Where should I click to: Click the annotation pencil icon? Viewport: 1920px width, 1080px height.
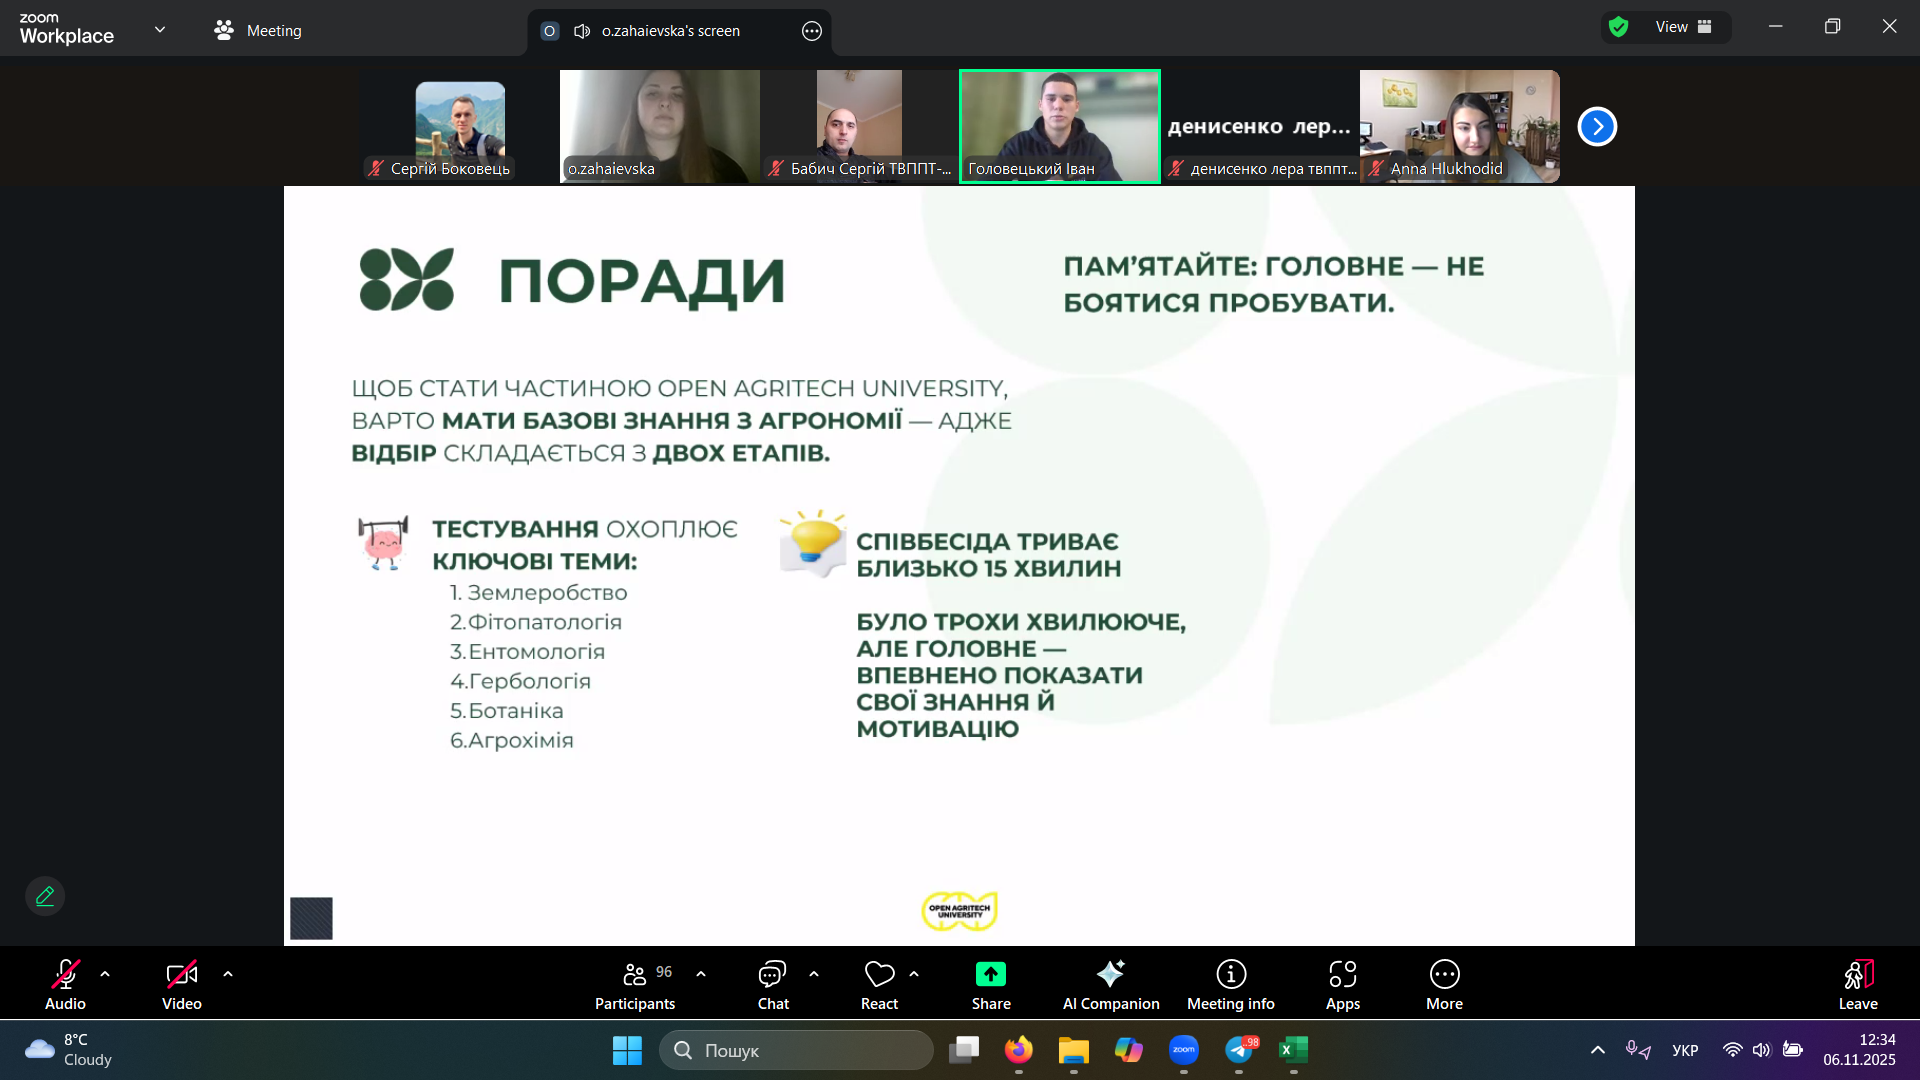tap(45, 896)
